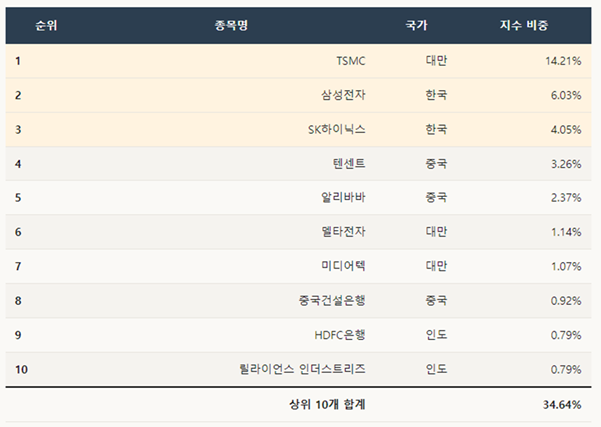The image size is (601, 427).
Task: Click the 대만 country cell in 미디어텍 row
Action: tap(436, 266)
